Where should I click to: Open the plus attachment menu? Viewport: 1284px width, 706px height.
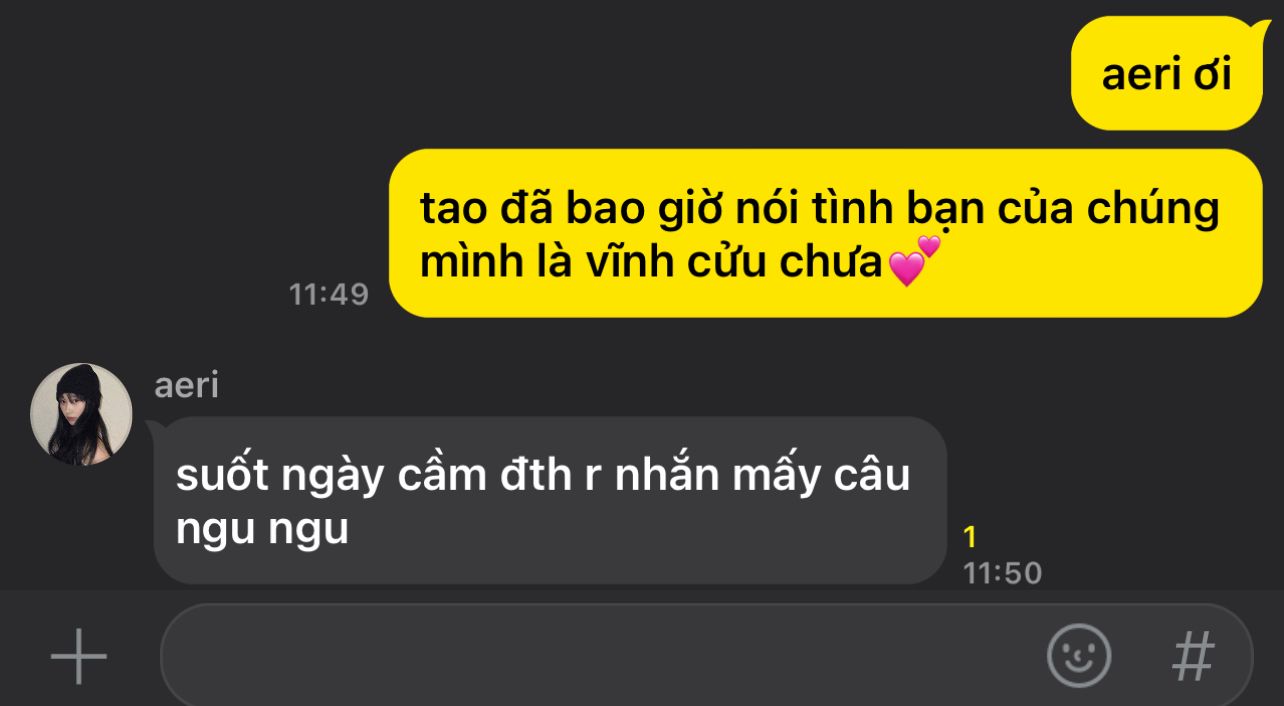click(x=79, y=656)
